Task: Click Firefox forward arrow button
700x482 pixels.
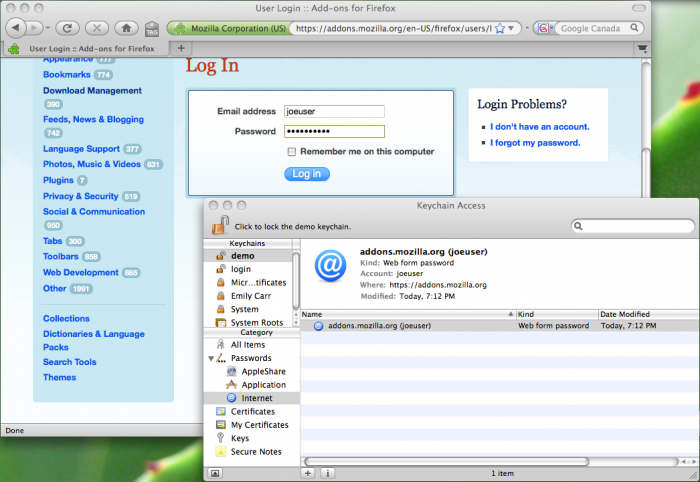Action: click(x=34, y=28)
